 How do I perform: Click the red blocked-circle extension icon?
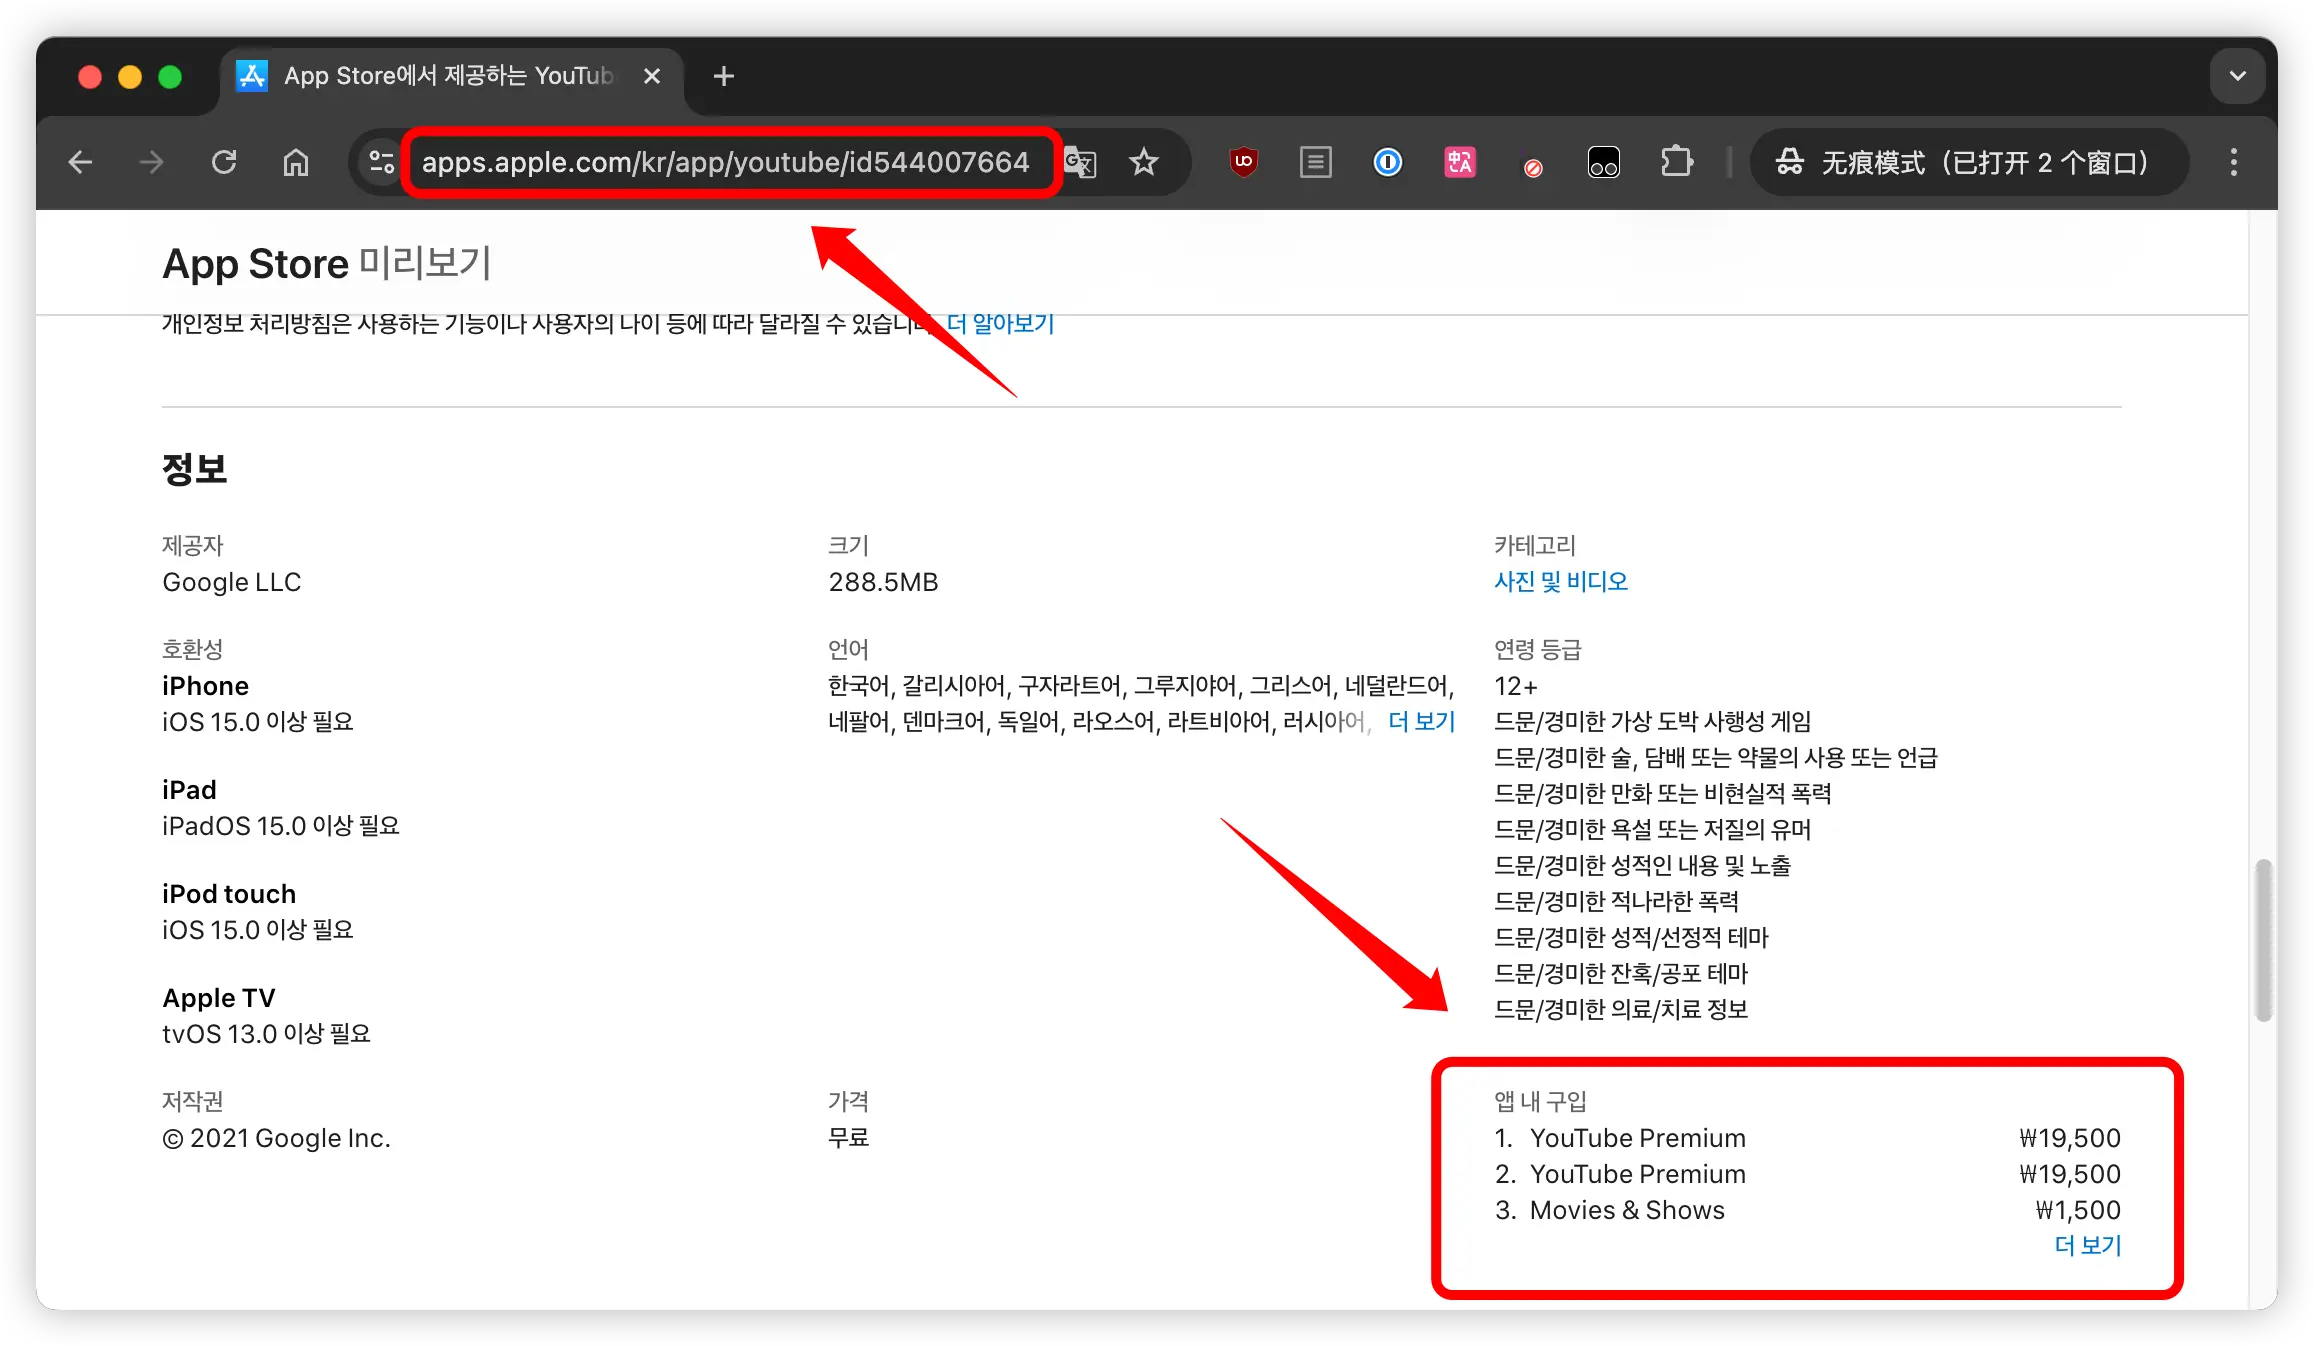tap(1532, 166)
